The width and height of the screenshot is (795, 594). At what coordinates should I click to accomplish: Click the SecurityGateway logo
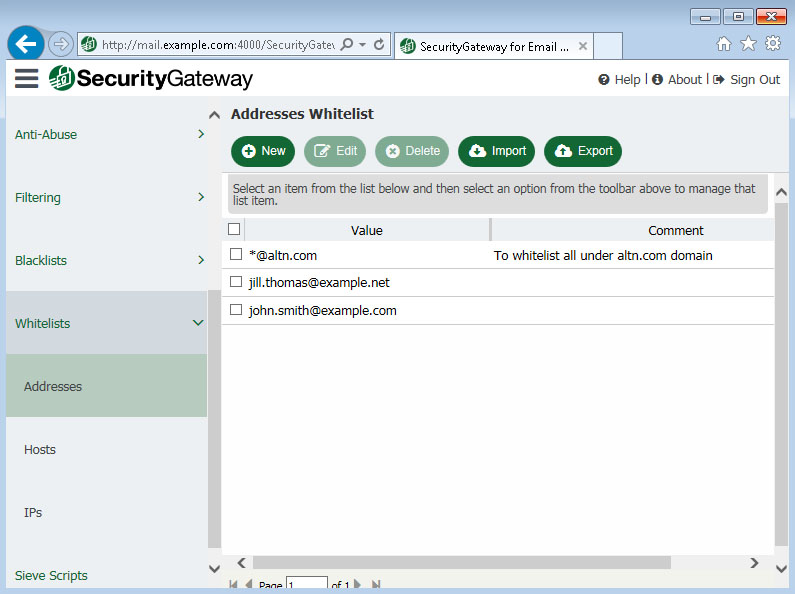point(151,79)
